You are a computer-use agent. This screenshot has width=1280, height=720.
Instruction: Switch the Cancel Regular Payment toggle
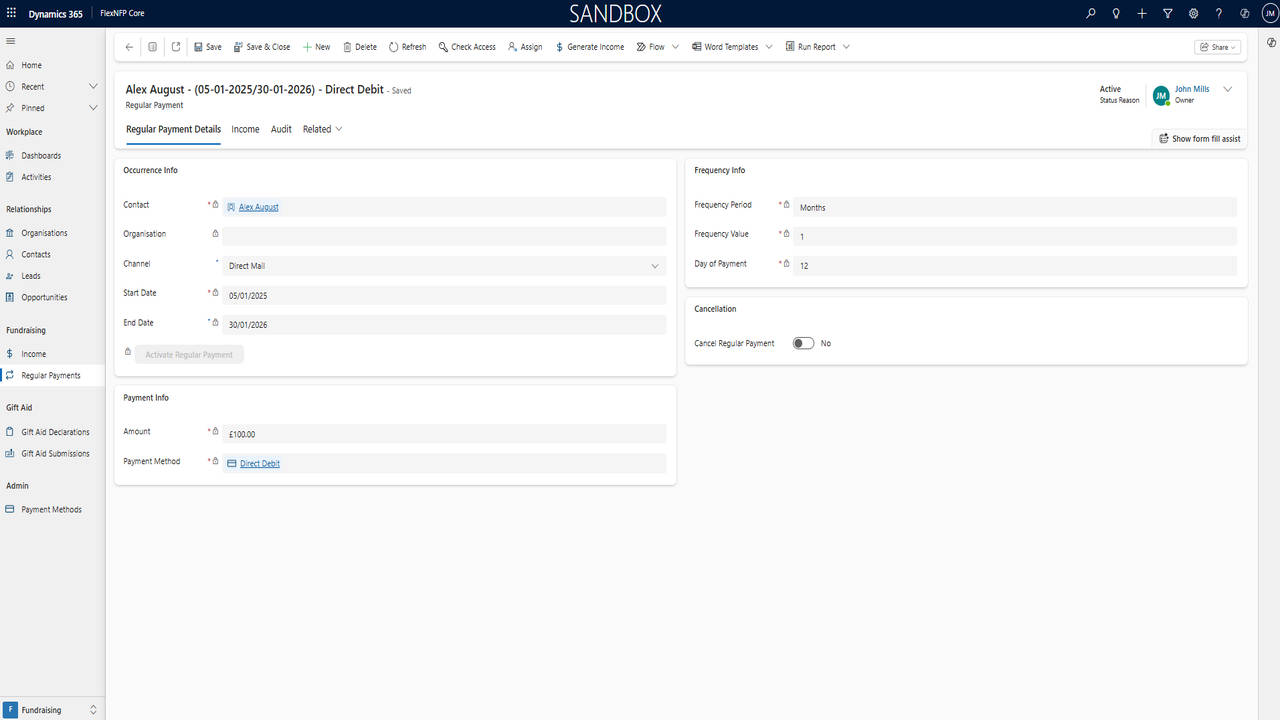[x=802, y=342]
